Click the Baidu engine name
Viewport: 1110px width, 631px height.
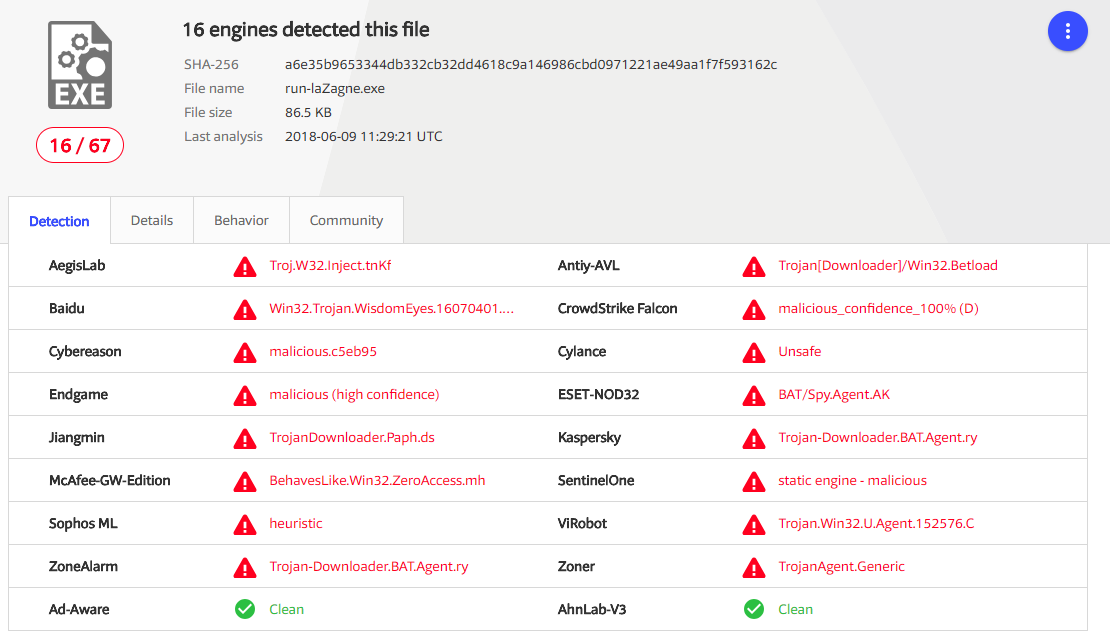(67, 309)
